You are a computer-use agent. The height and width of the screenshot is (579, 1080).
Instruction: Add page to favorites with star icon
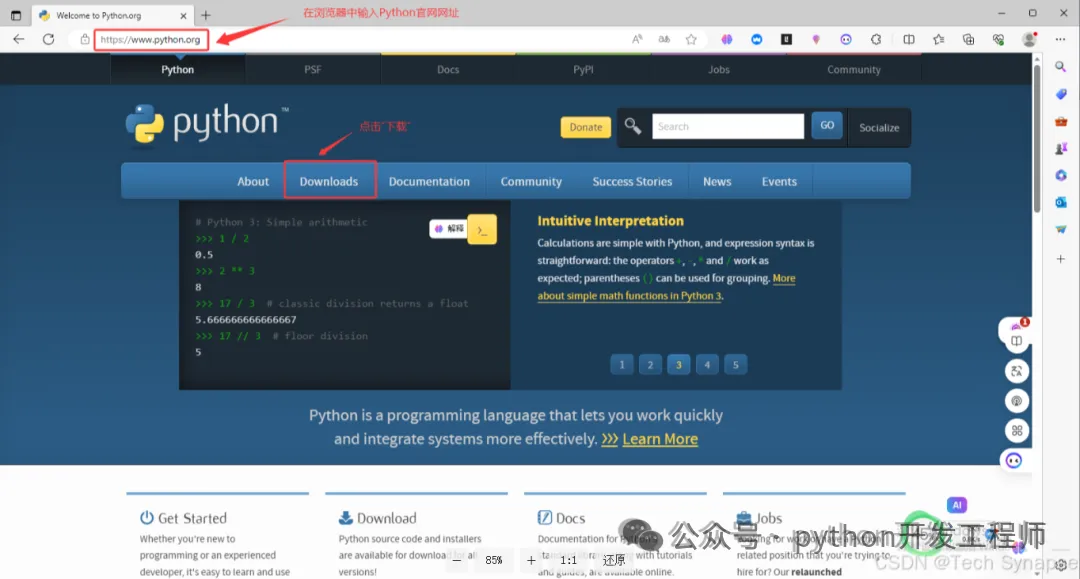691,39
